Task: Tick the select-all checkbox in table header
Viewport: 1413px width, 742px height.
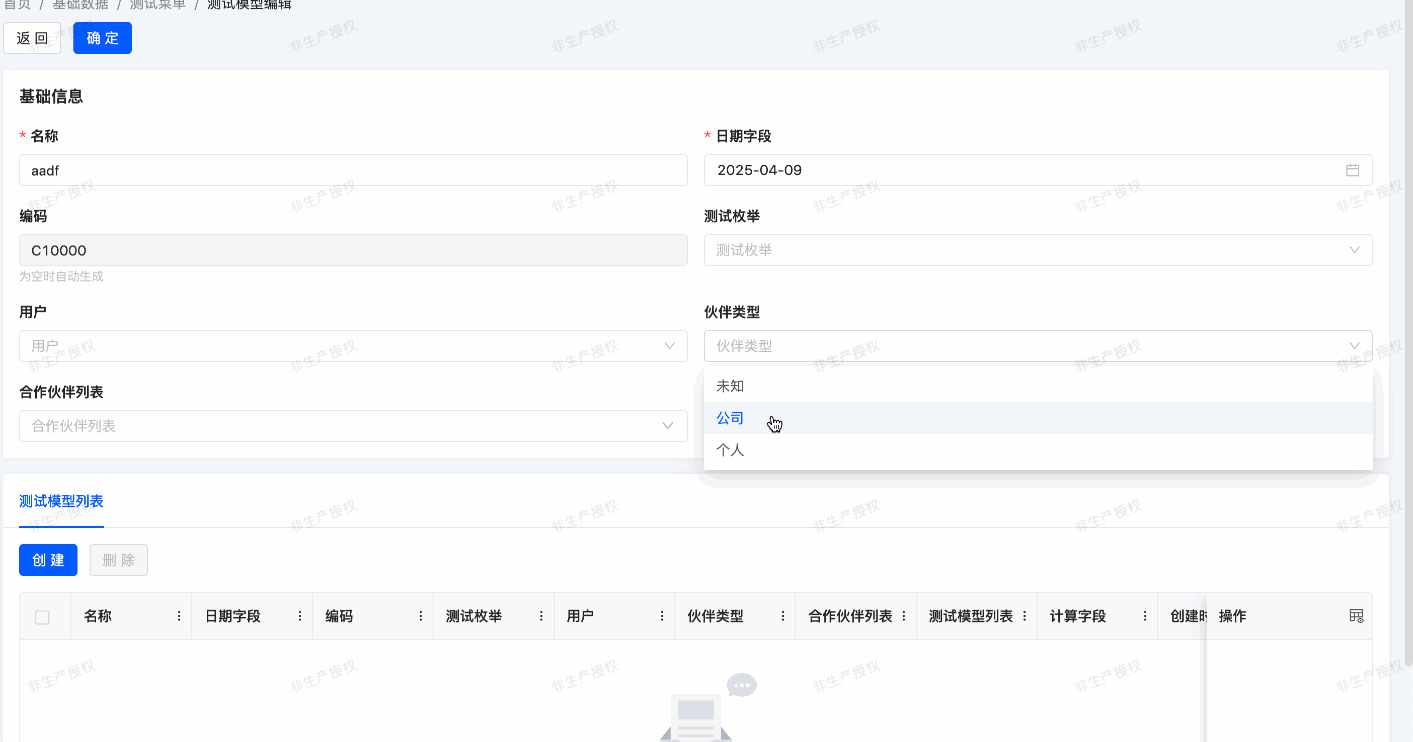Action: 42,617
